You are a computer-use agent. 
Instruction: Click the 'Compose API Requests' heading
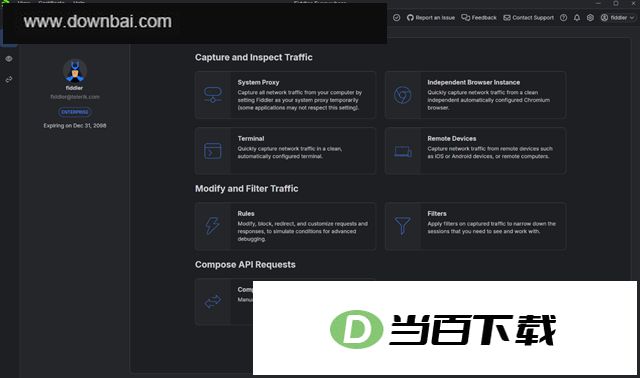pos(245,265)
